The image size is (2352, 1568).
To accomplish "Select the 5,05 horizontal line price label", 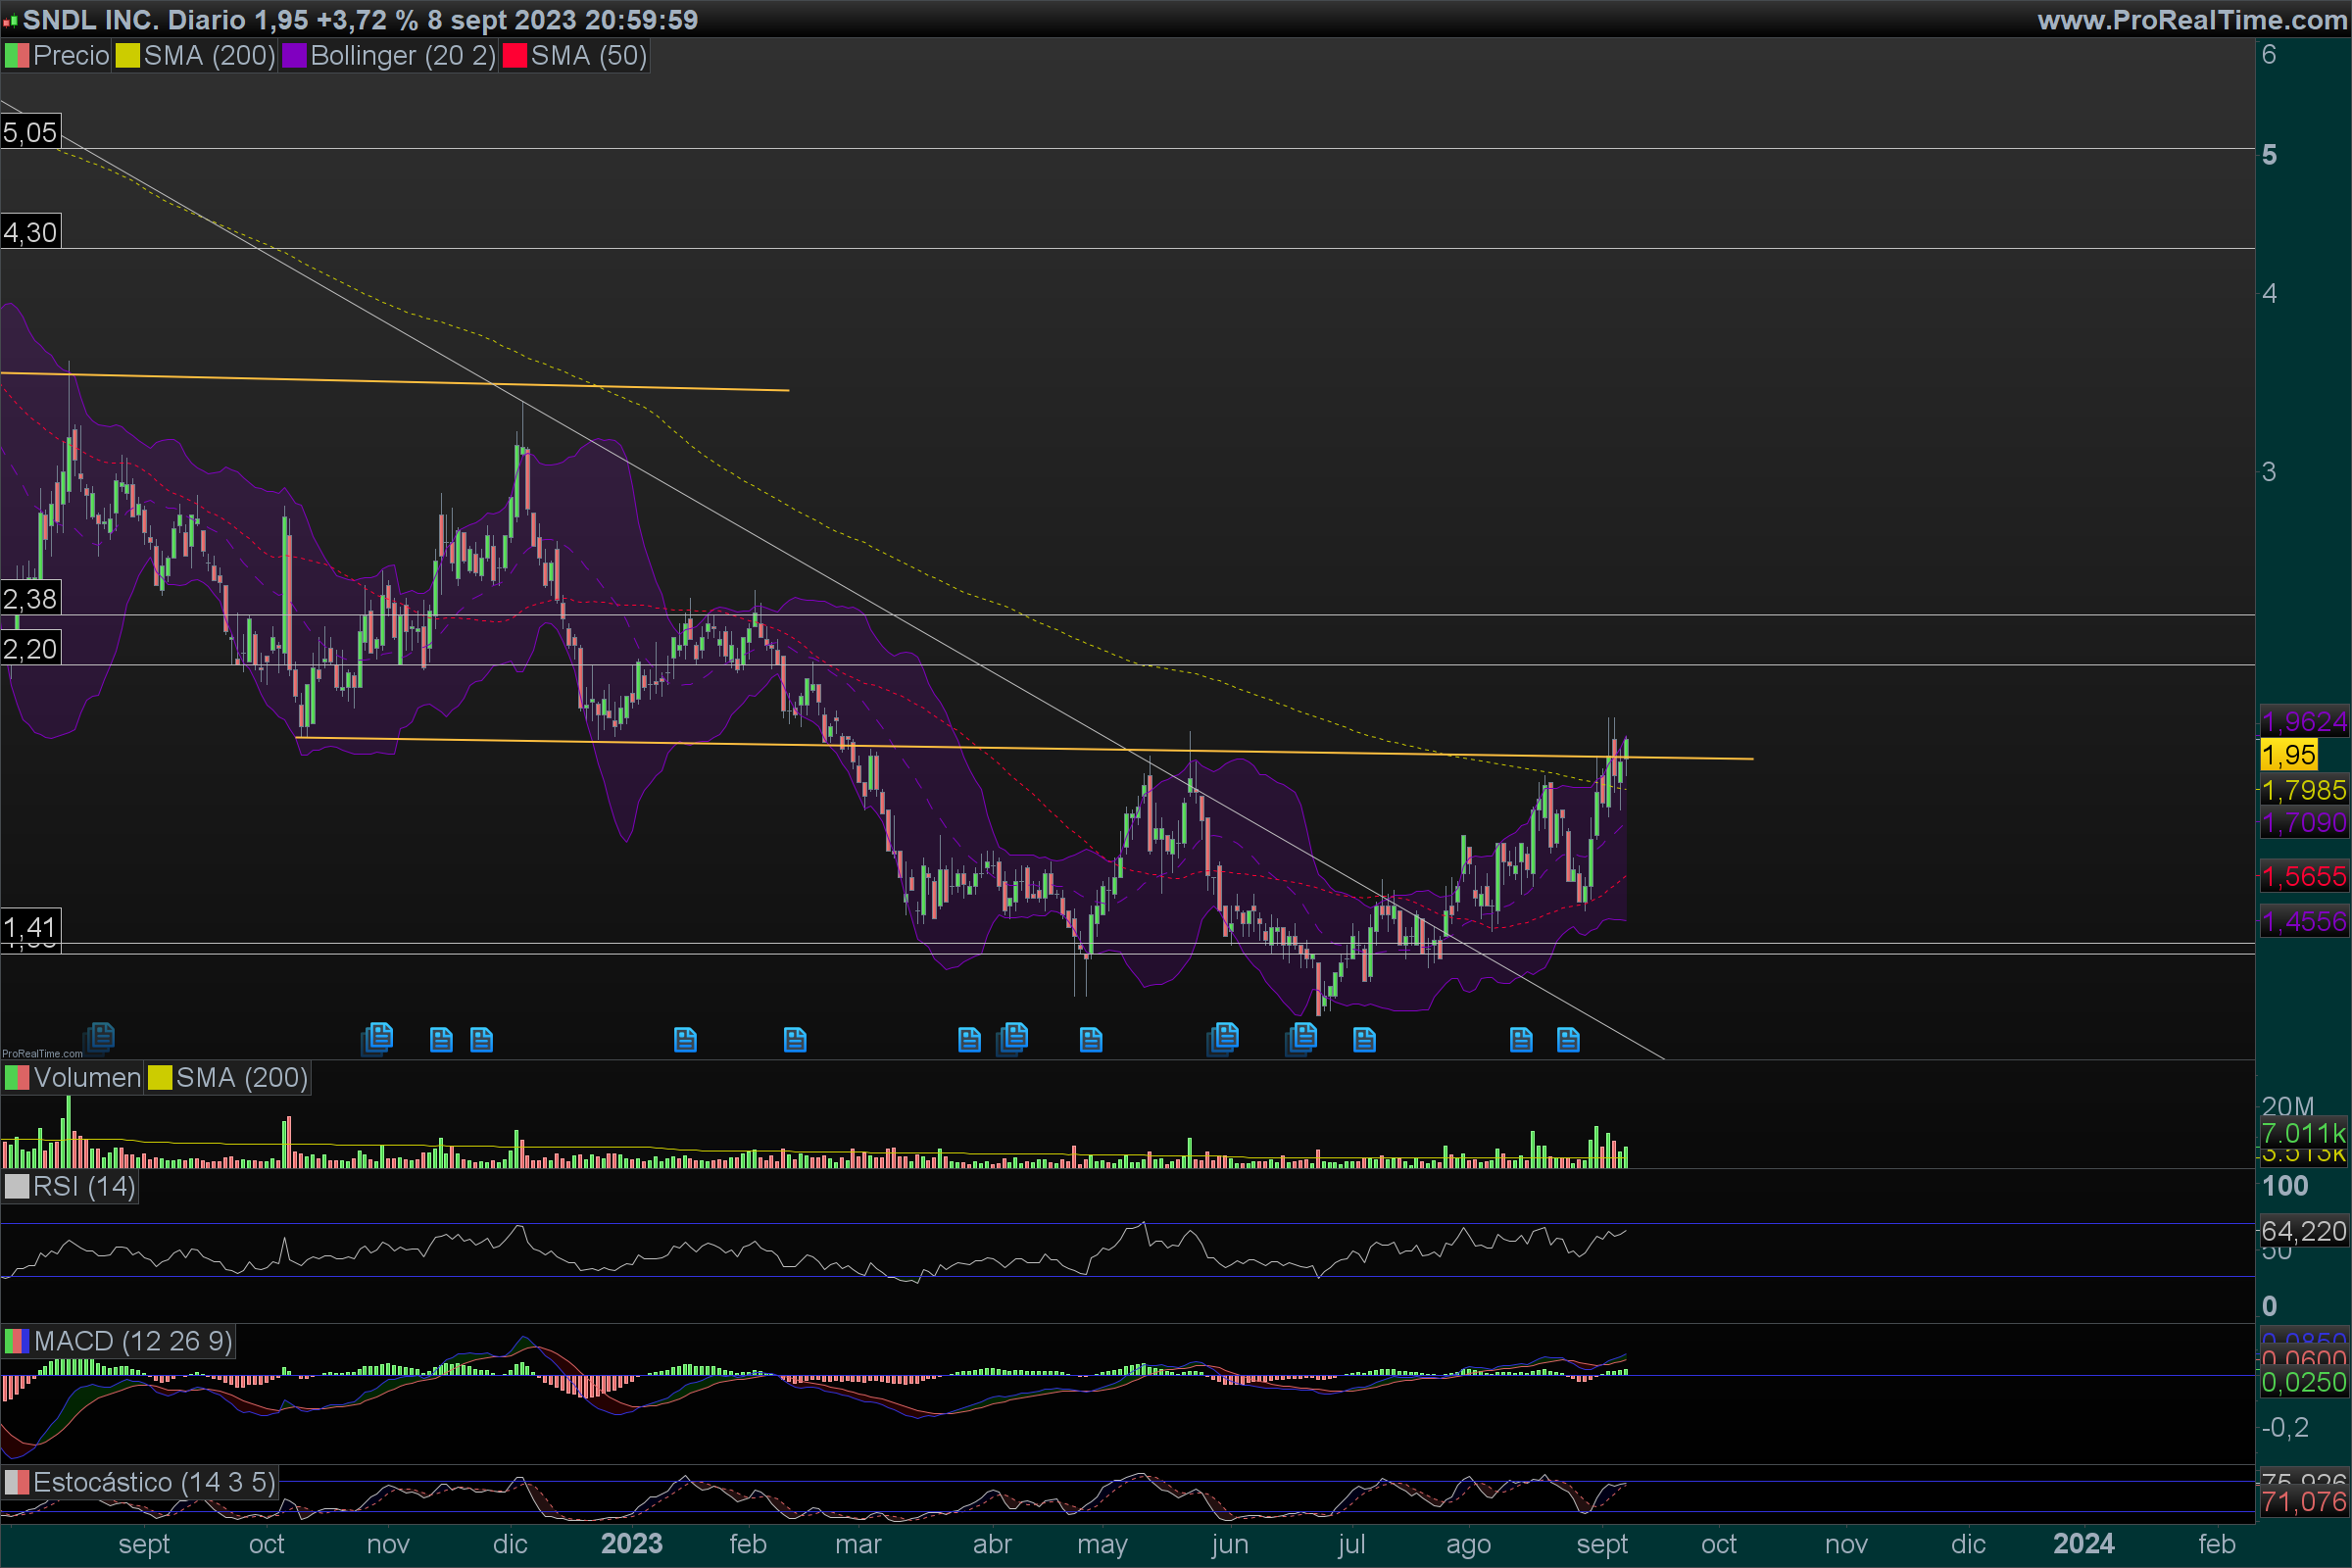I will pos(30,132).
